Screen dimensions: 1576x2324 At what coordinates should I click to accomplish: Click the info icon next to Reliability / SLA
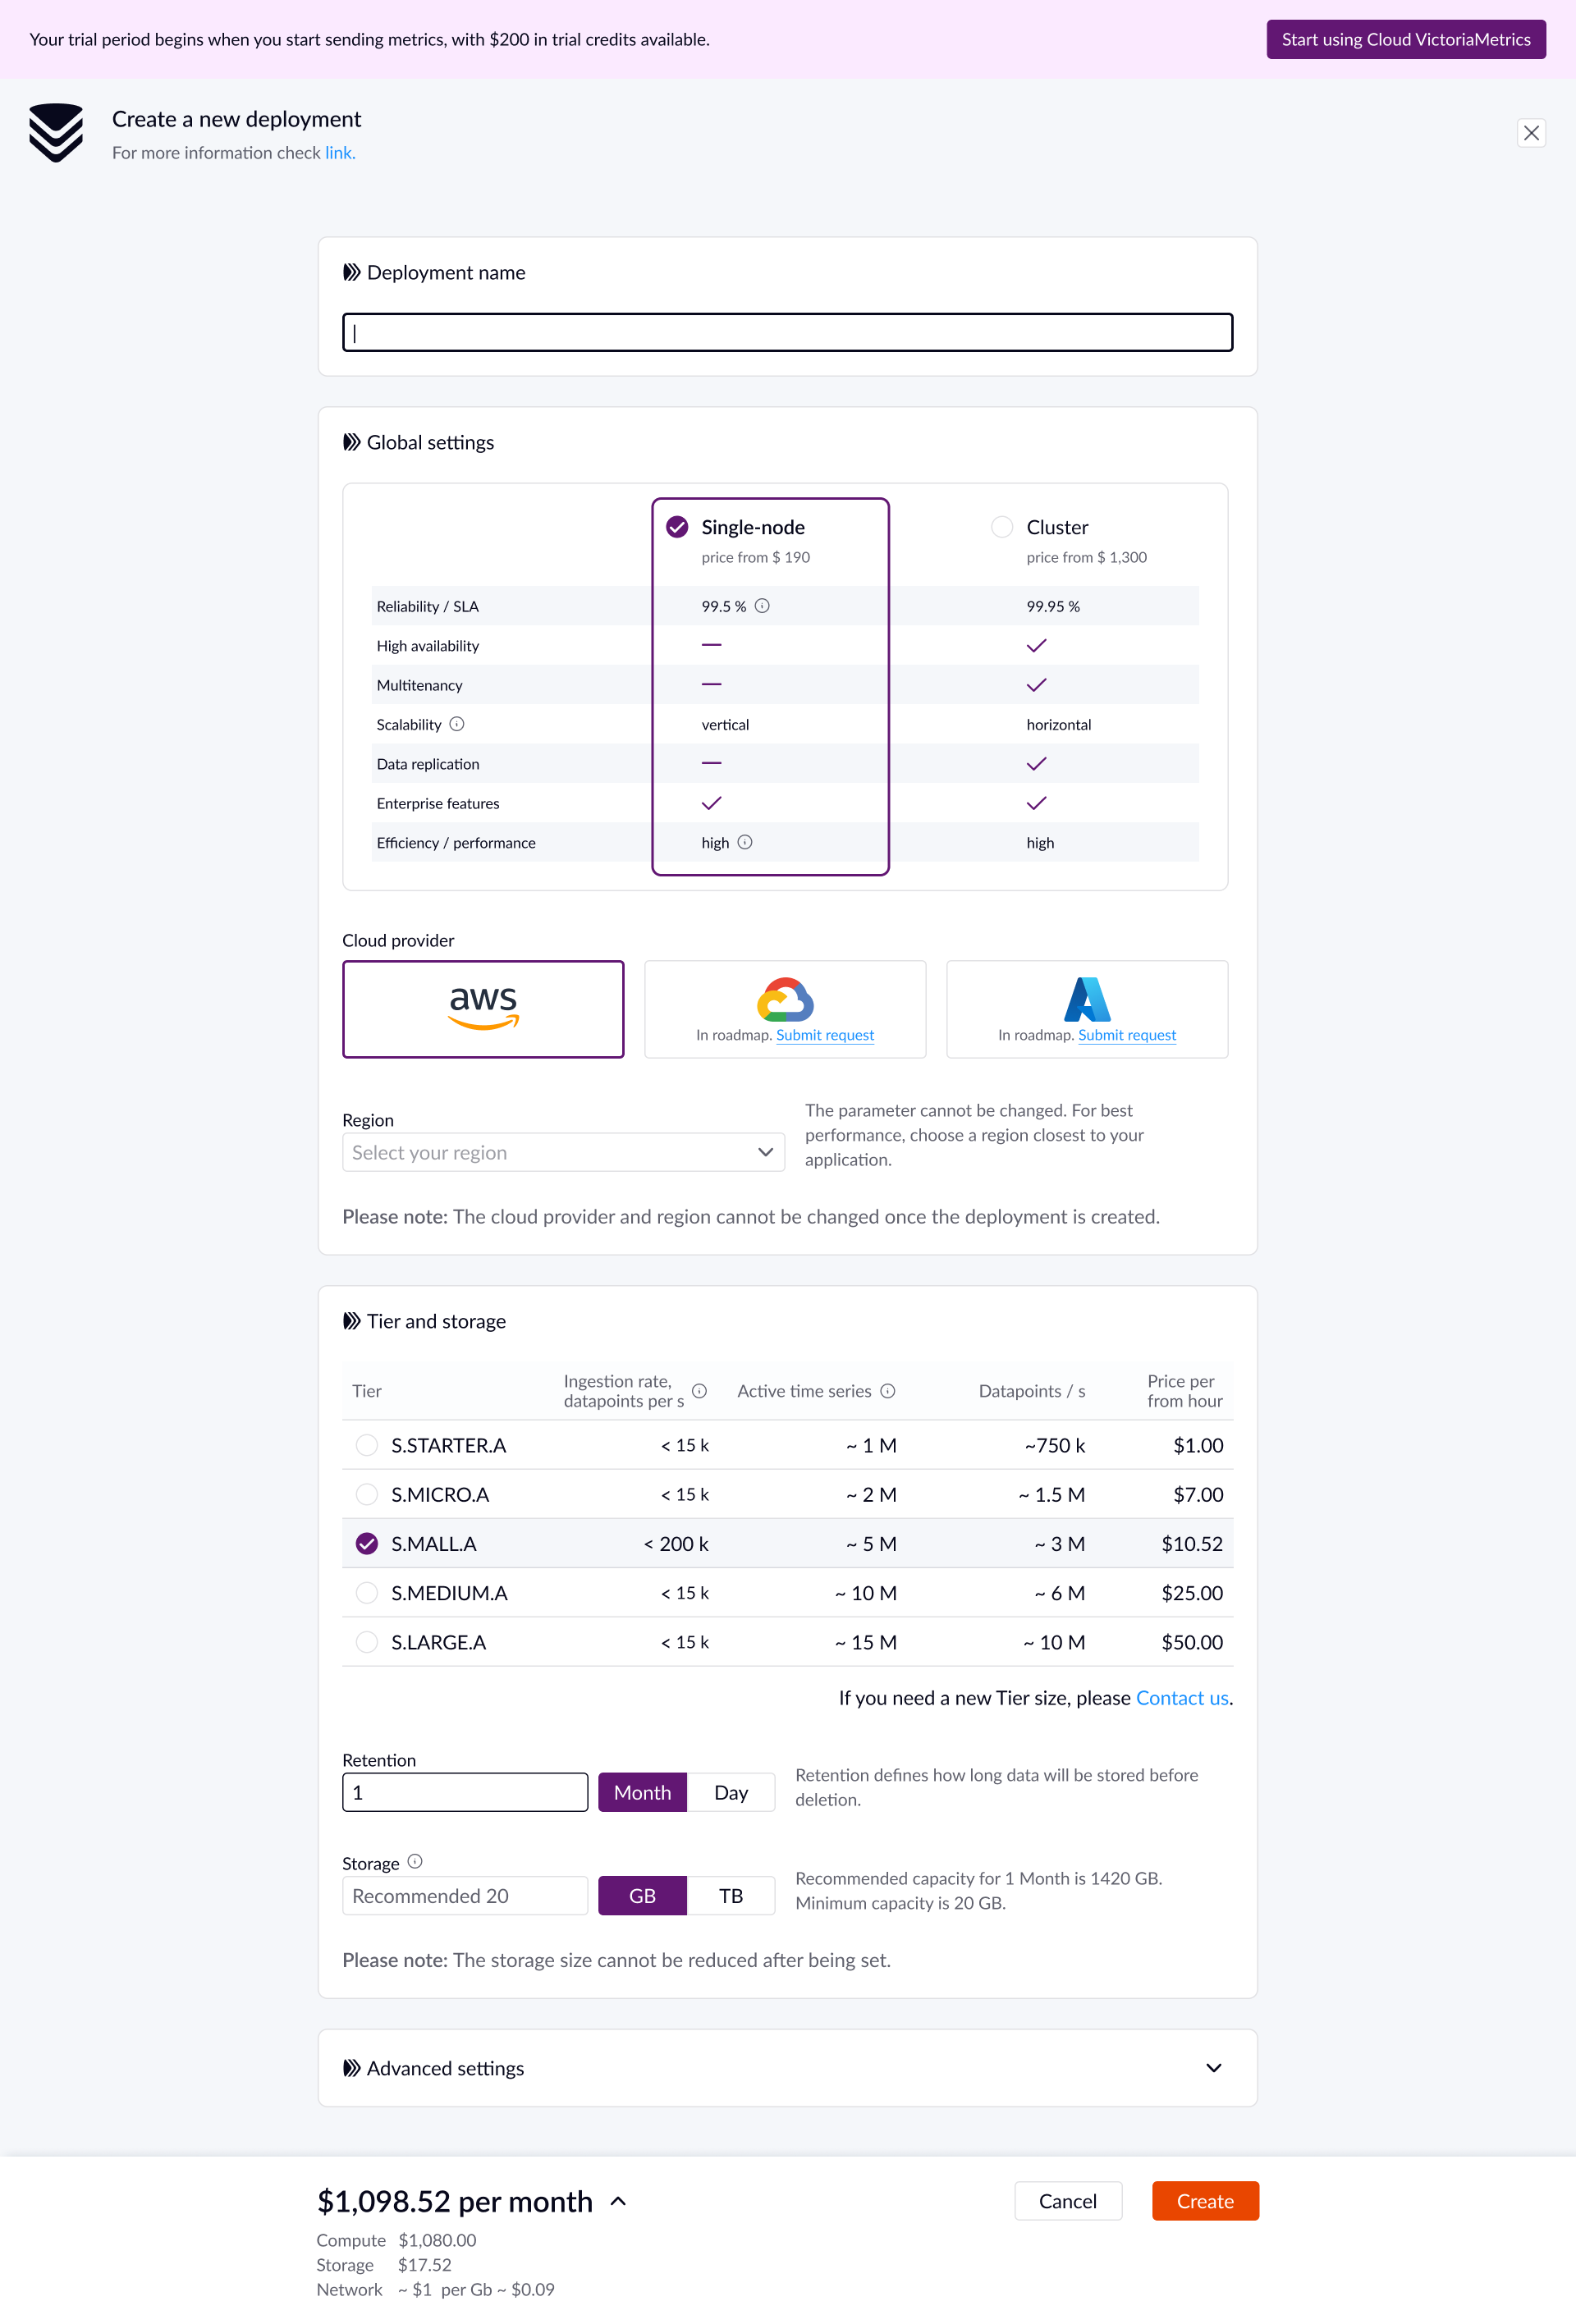coord(763,605)
